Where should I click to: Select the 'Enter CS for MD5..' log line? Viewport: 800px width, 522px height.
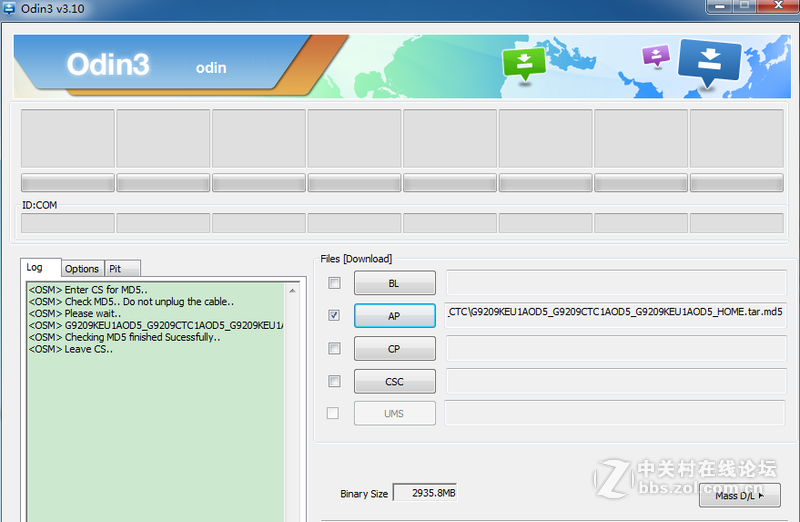88,290
